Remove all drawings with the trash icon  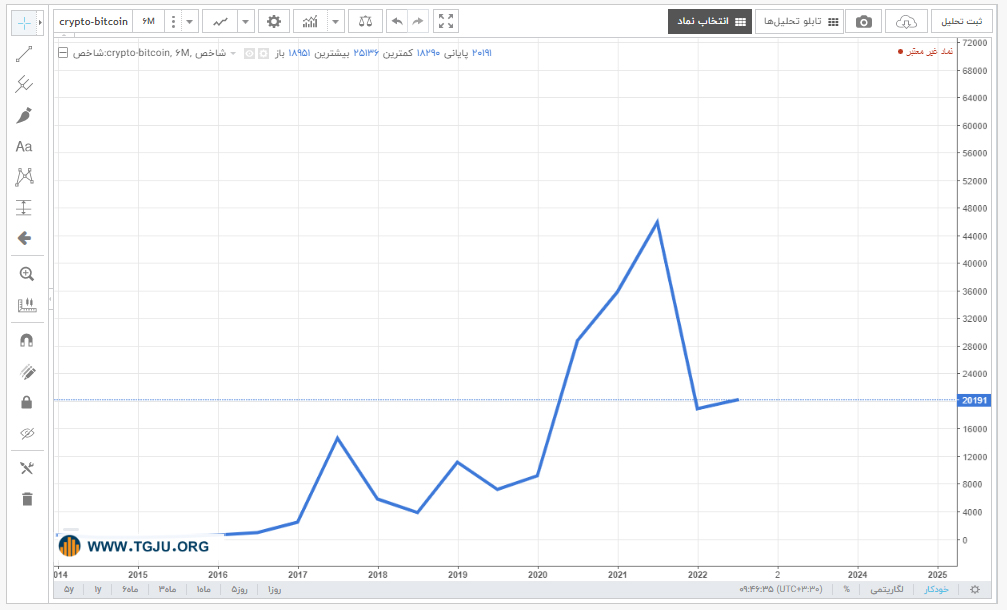point(26,499)
